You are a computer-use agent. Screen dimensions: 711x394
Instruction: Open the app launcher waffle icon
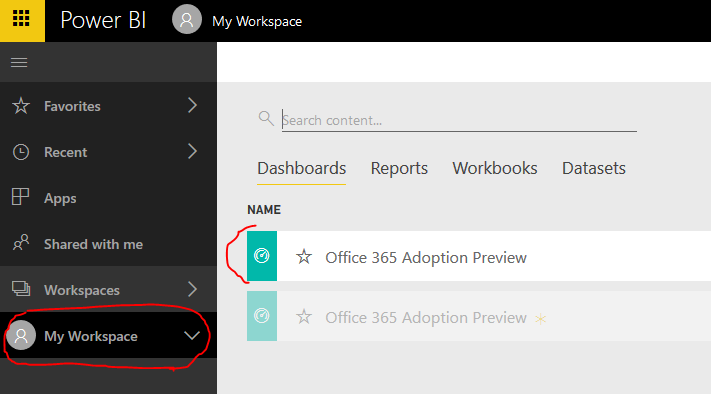click(21, 19)
